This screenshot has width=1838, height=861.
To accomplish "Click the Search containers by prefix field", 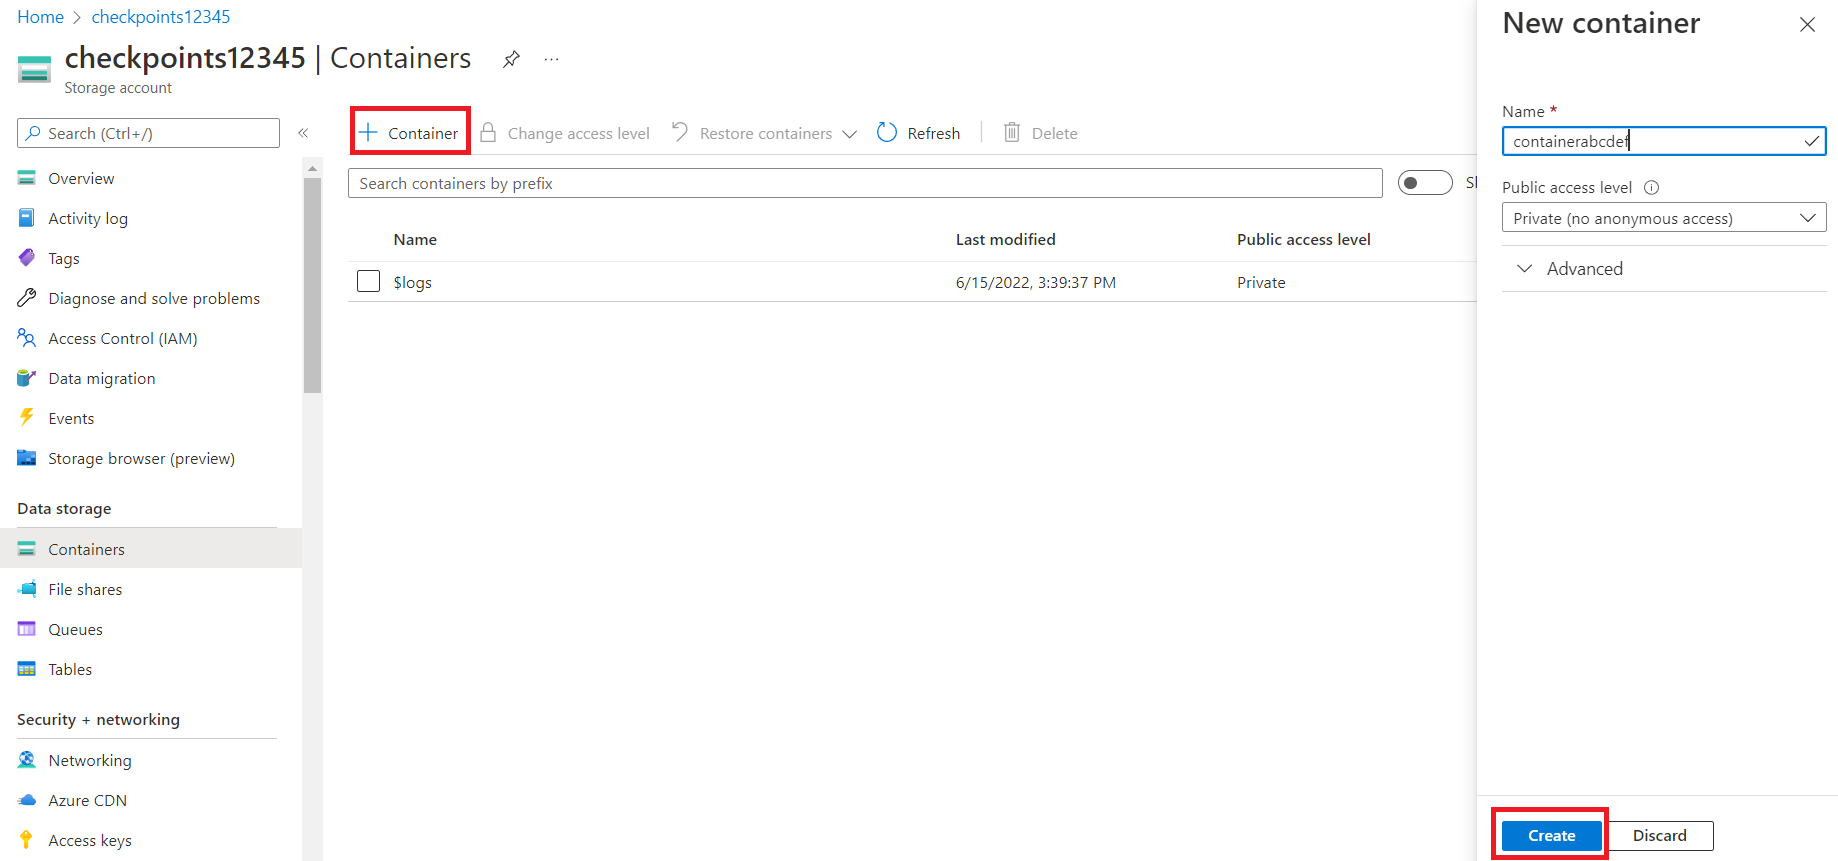I will coord(865,183).
